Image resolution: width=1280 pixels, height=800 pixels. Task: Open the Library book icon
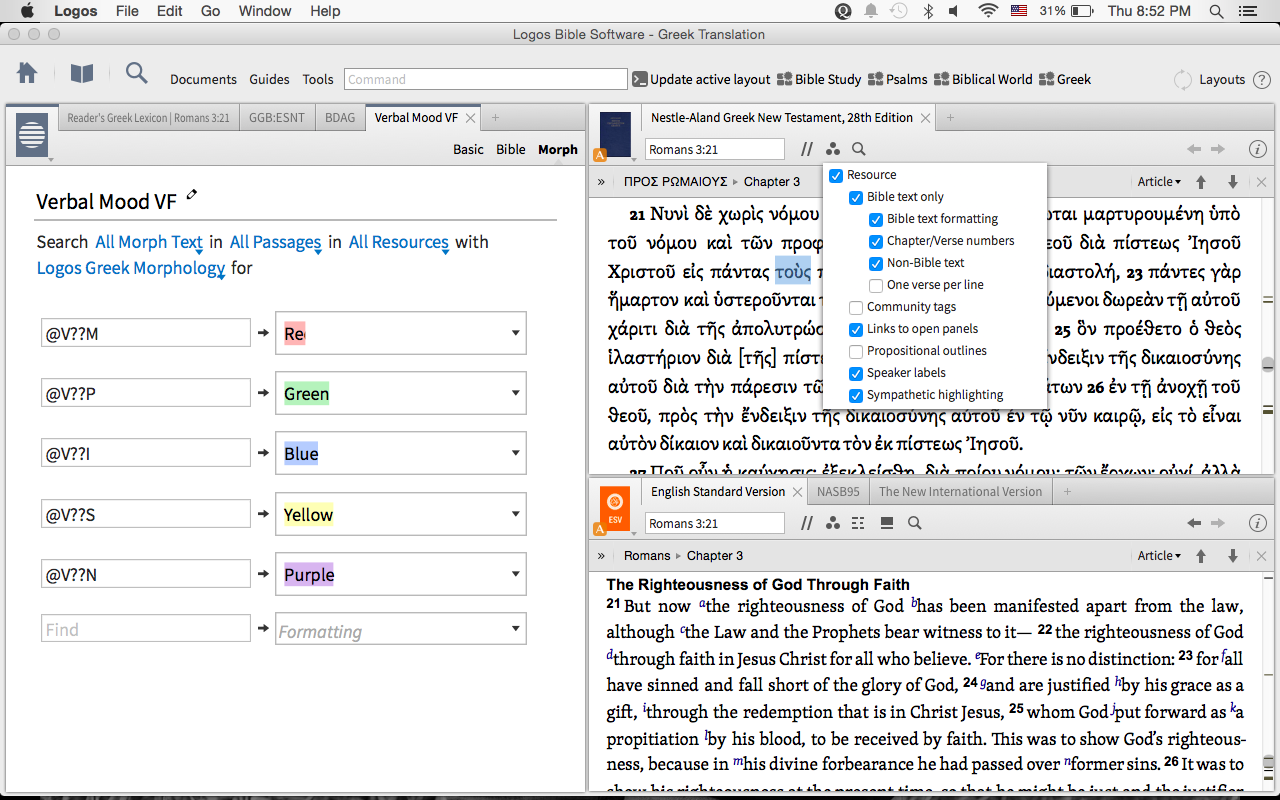(x=81, y=73)
